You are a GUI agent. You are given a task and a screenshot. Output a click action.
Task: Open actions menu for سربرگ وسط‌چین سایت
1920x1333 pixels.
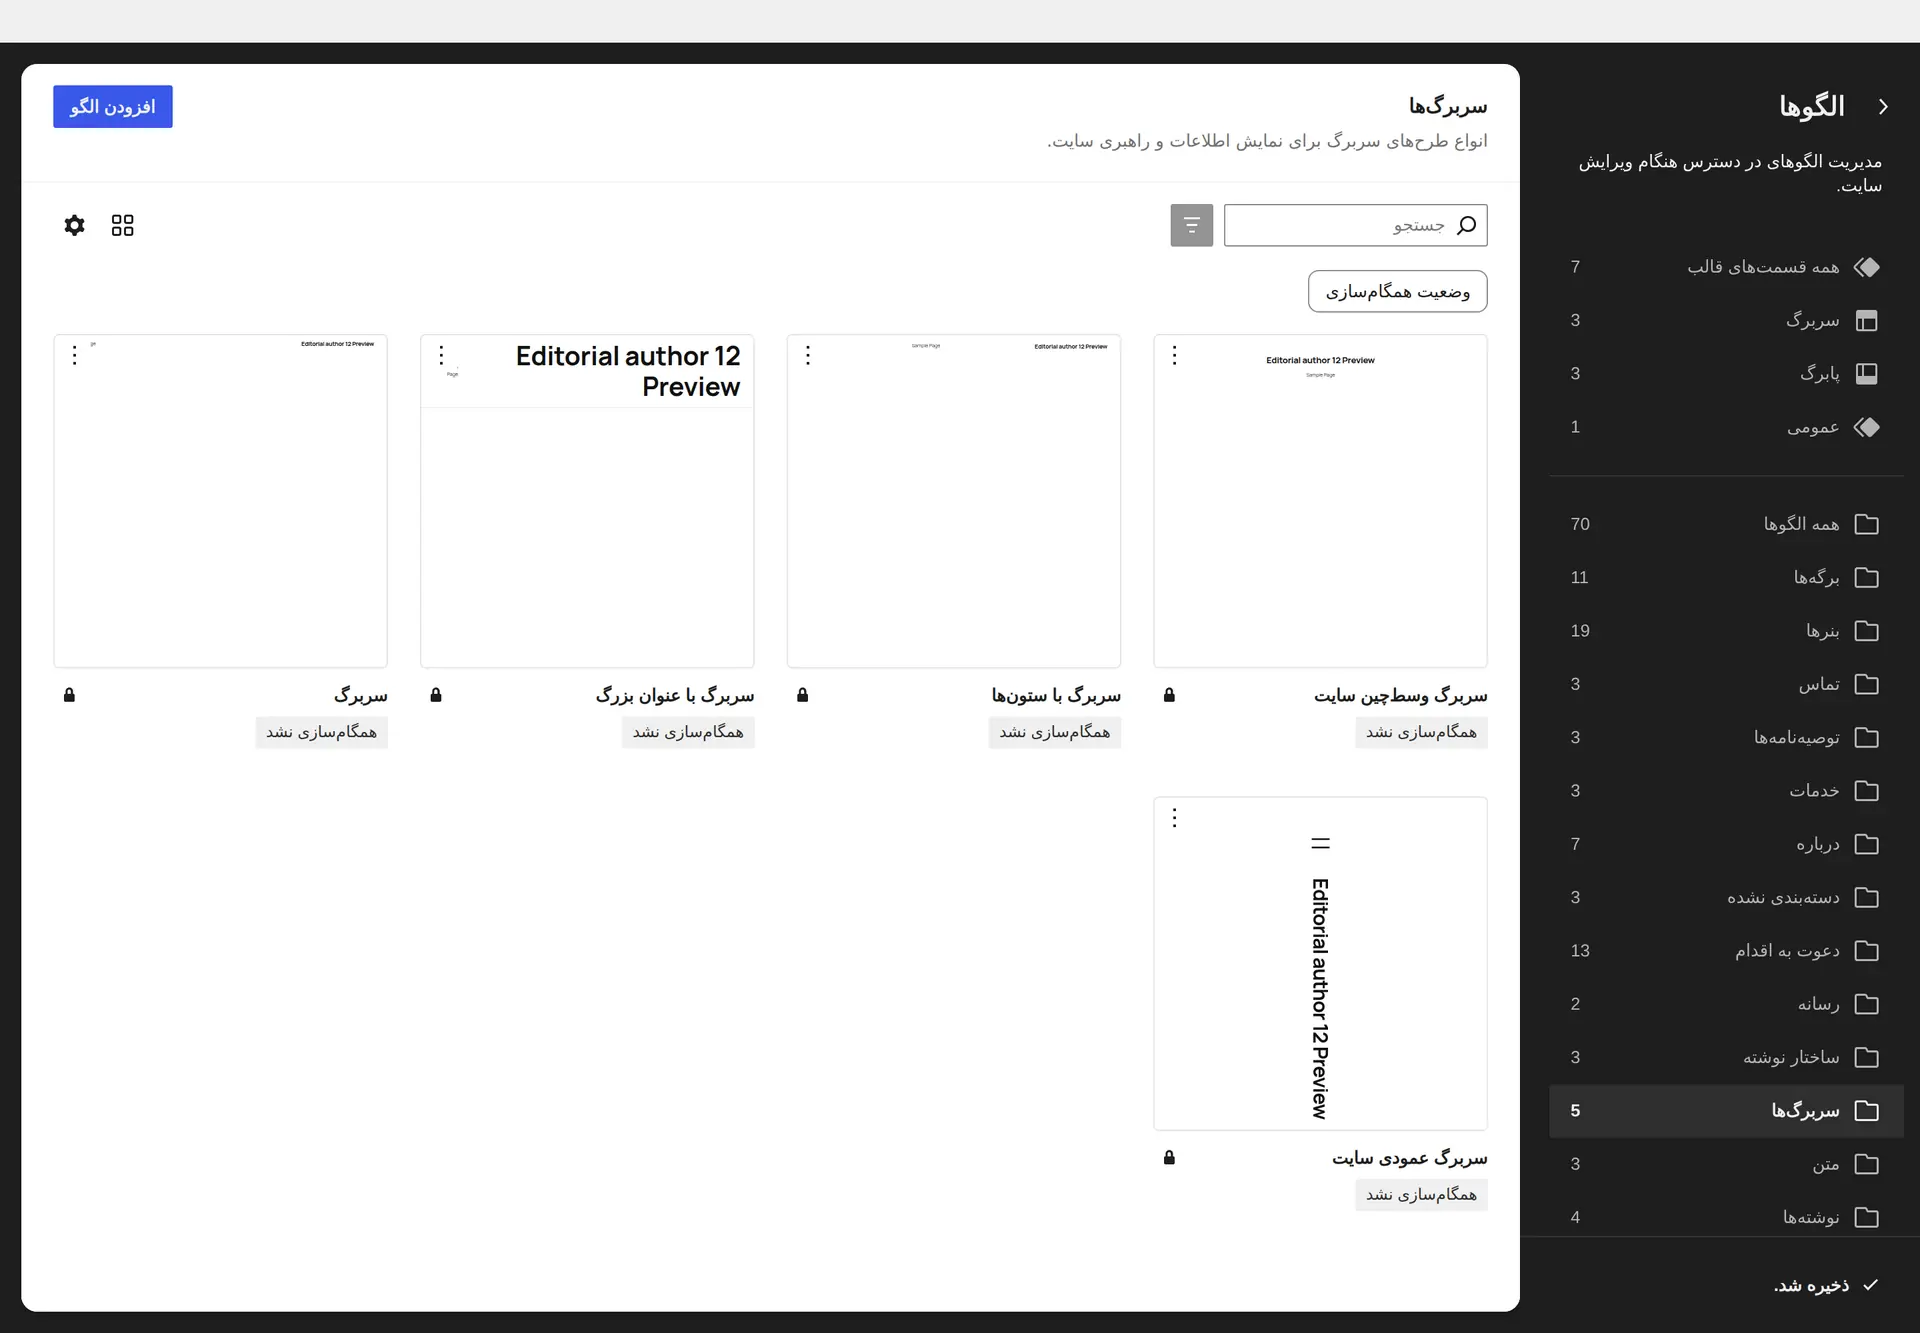coord(1175,355)
